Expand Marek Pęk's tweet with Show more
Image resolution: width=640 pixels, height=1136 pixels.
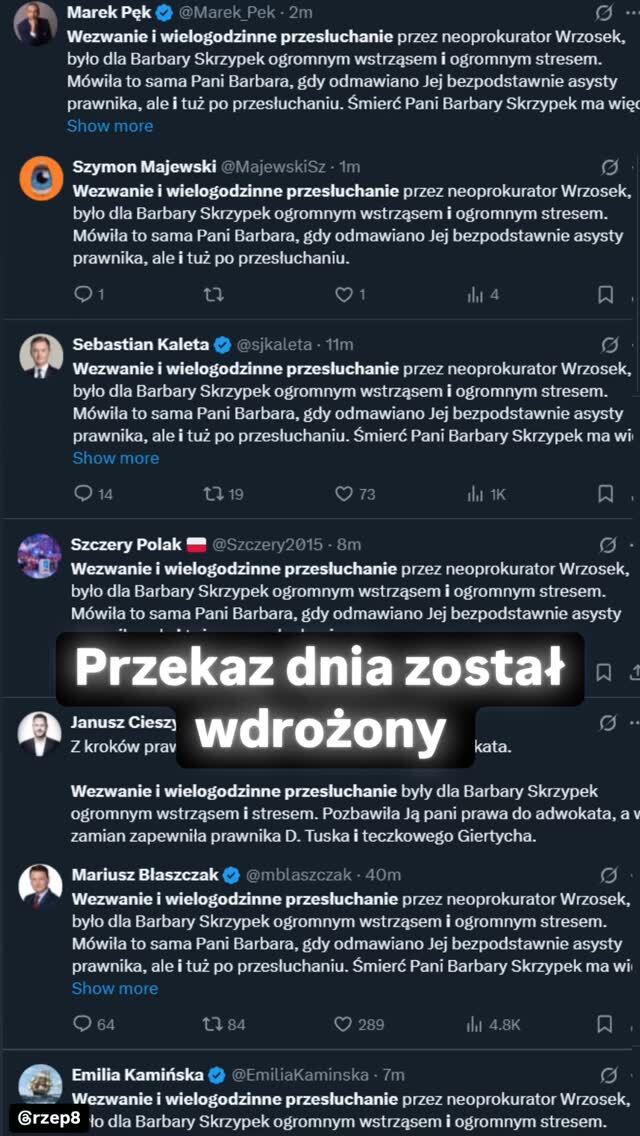coord(110,126)
